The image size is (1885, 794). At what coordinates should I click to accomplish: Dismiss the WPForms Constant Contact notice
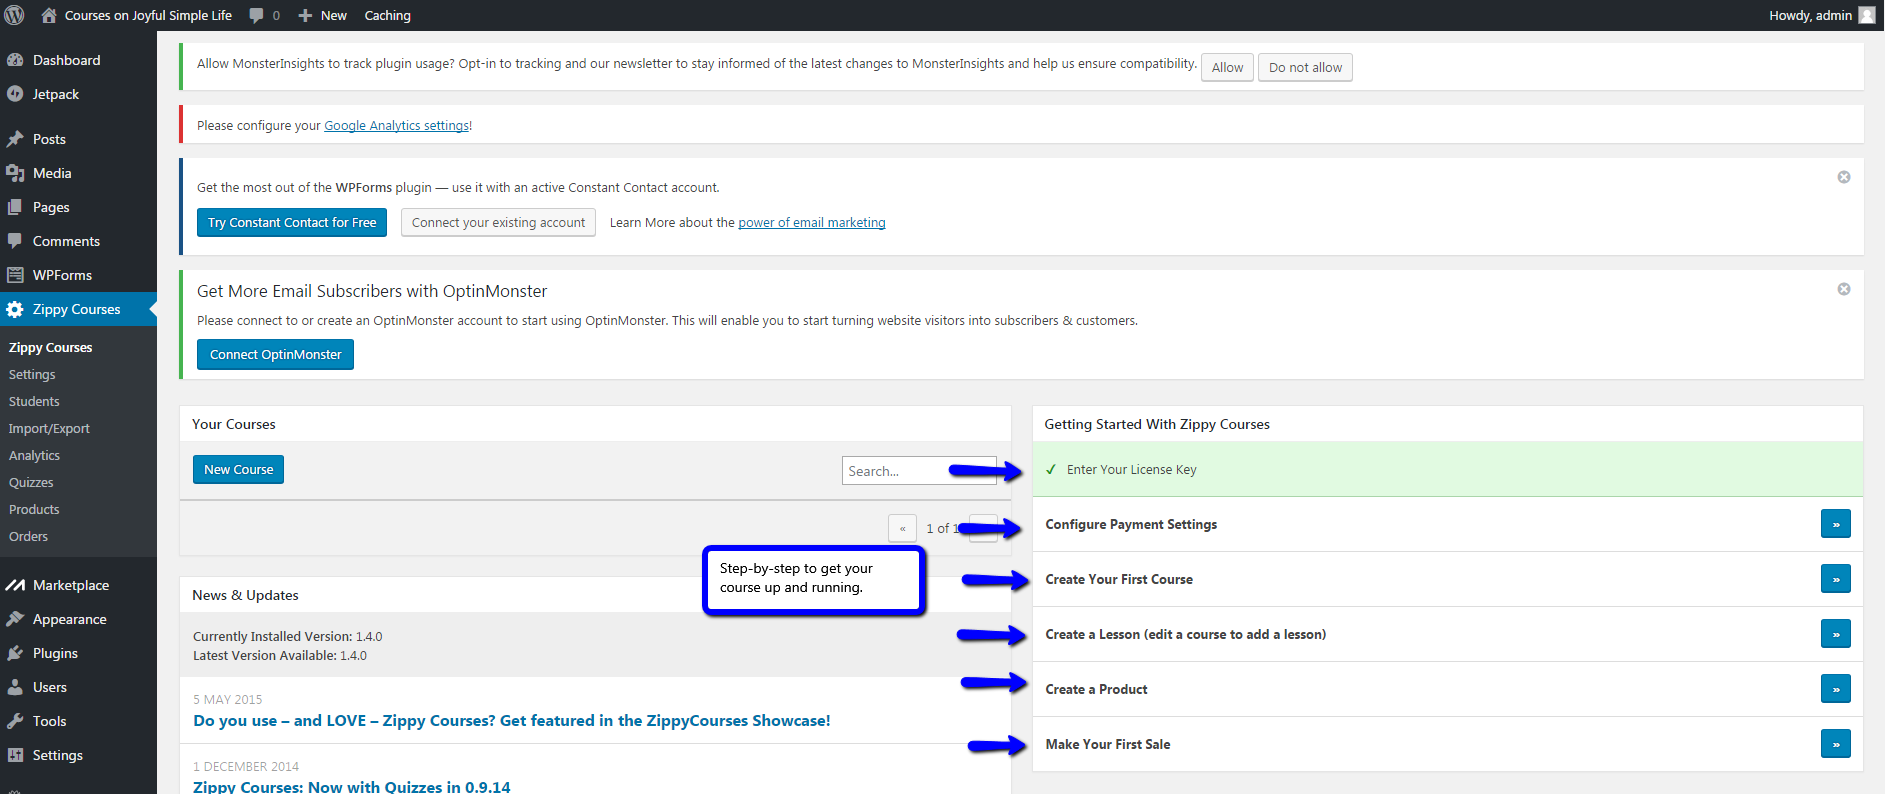click(x=1844, y=177)
